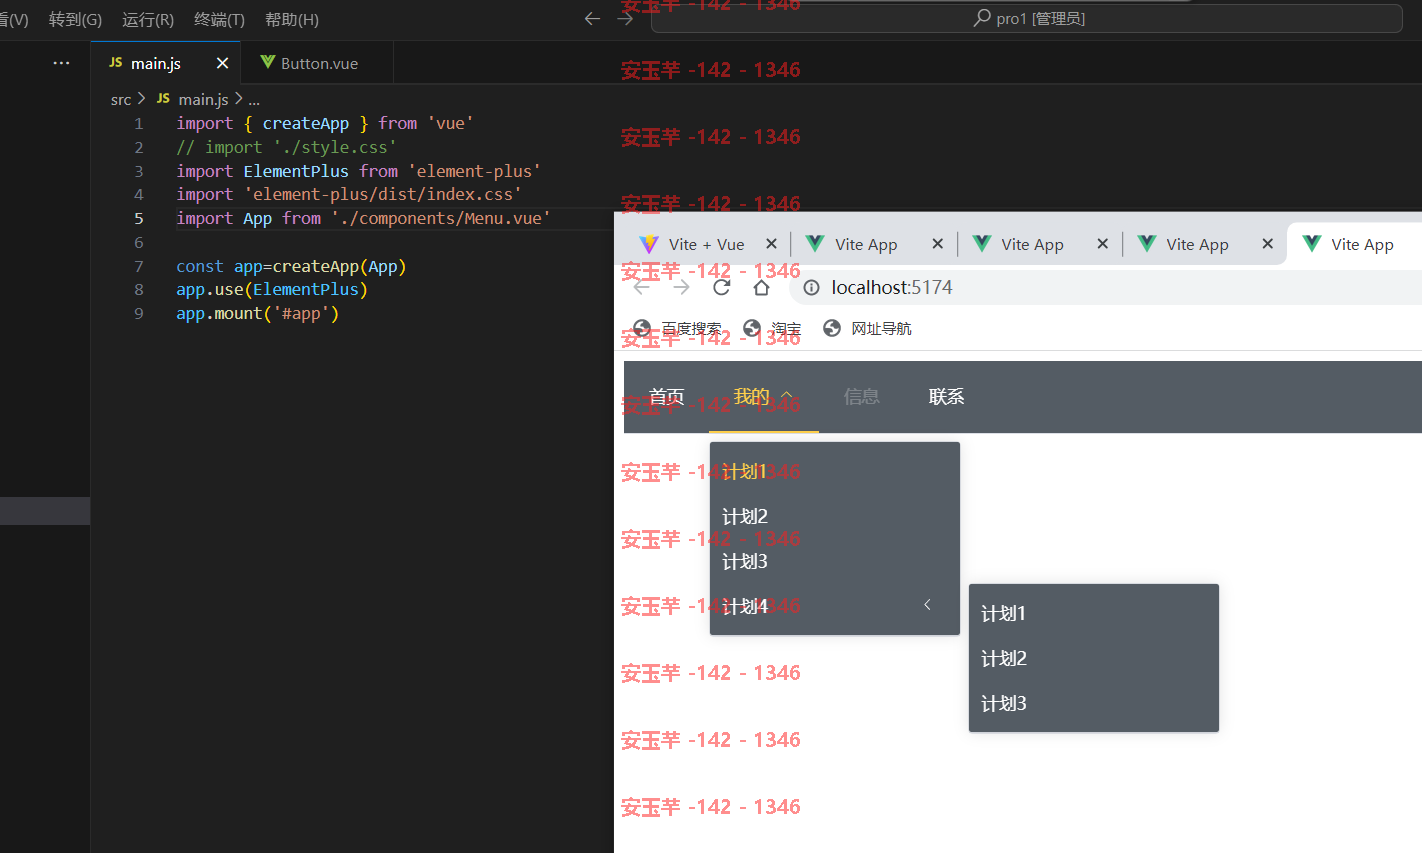Open the VS Code sidebar more actions ellipsis

[62, 63]
